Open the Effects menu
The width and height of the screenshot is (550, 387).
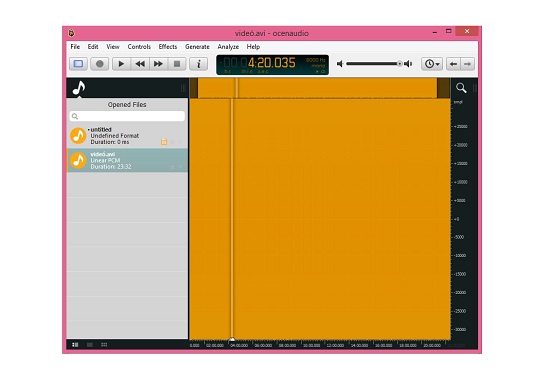[168, 47]
